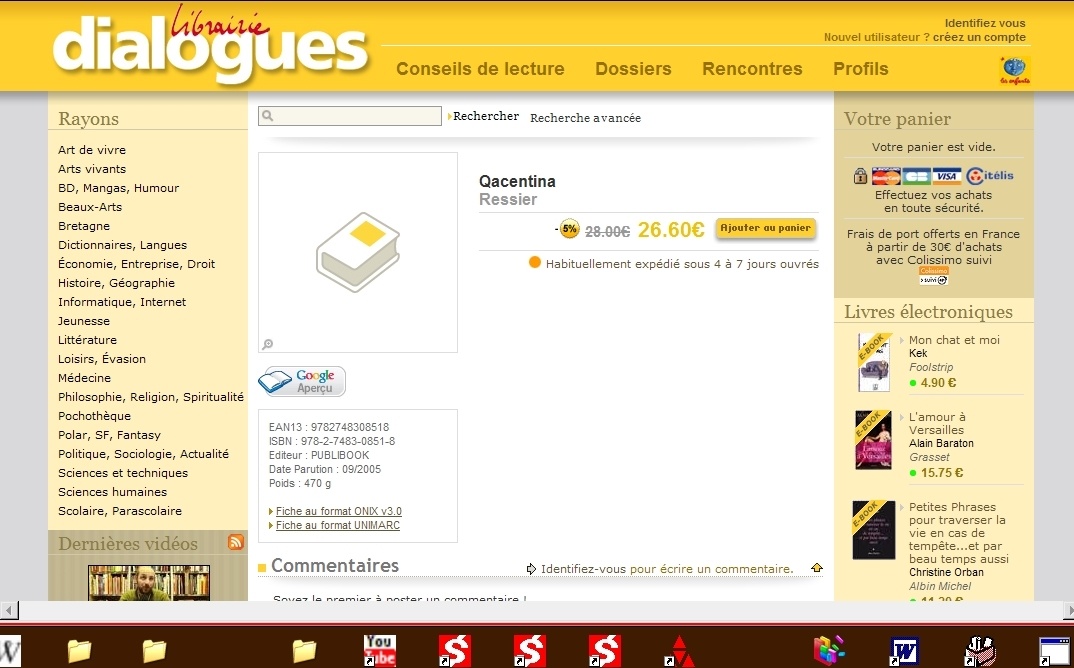Open Recherche avancée
The height and width of the screenshot is (668, 1074).
[x=586, y=118]
